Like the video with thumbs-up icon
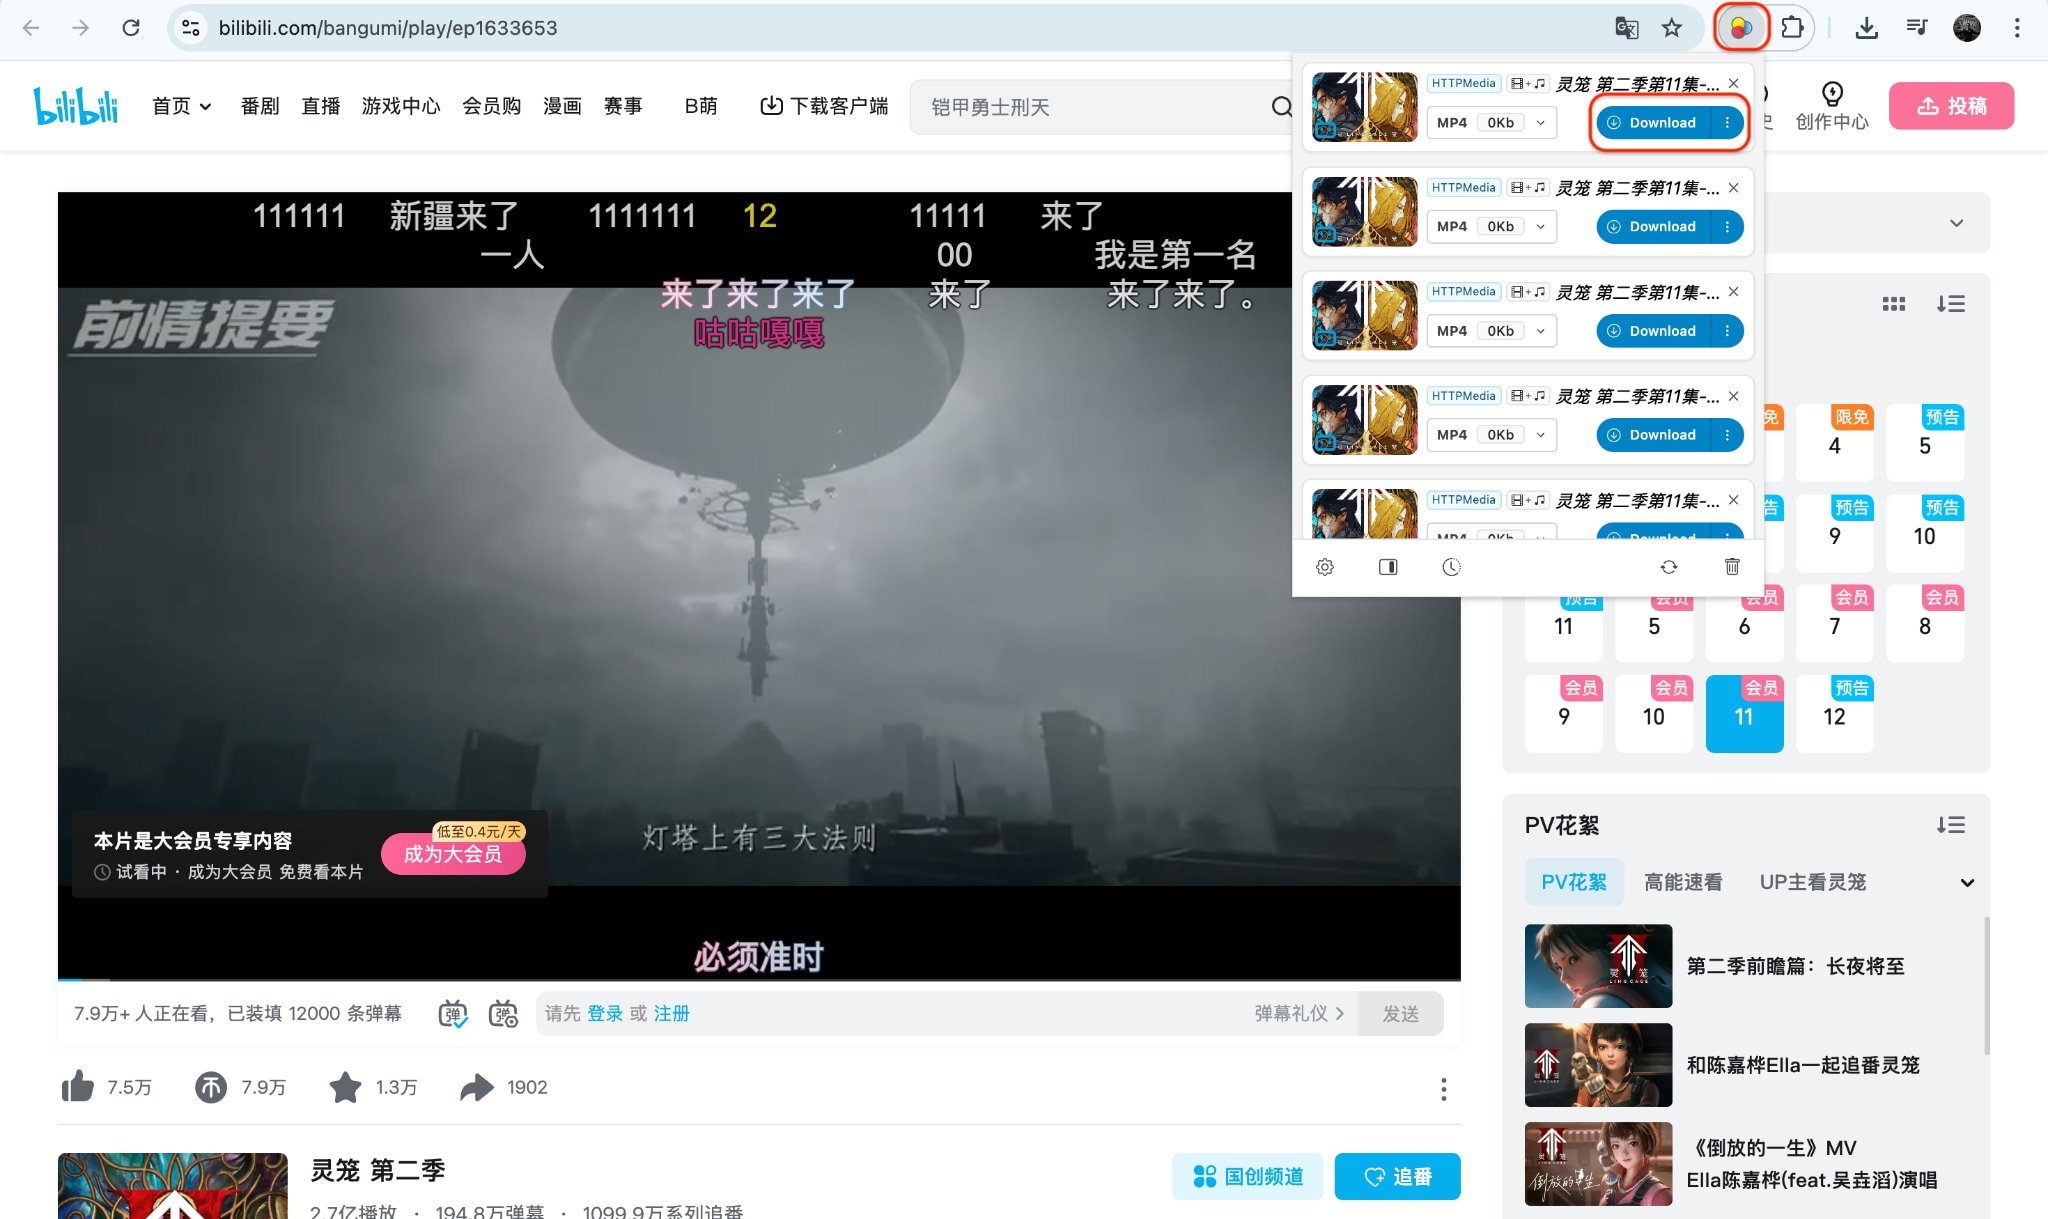2048x1219 pixels. (x=78, y=1087)
